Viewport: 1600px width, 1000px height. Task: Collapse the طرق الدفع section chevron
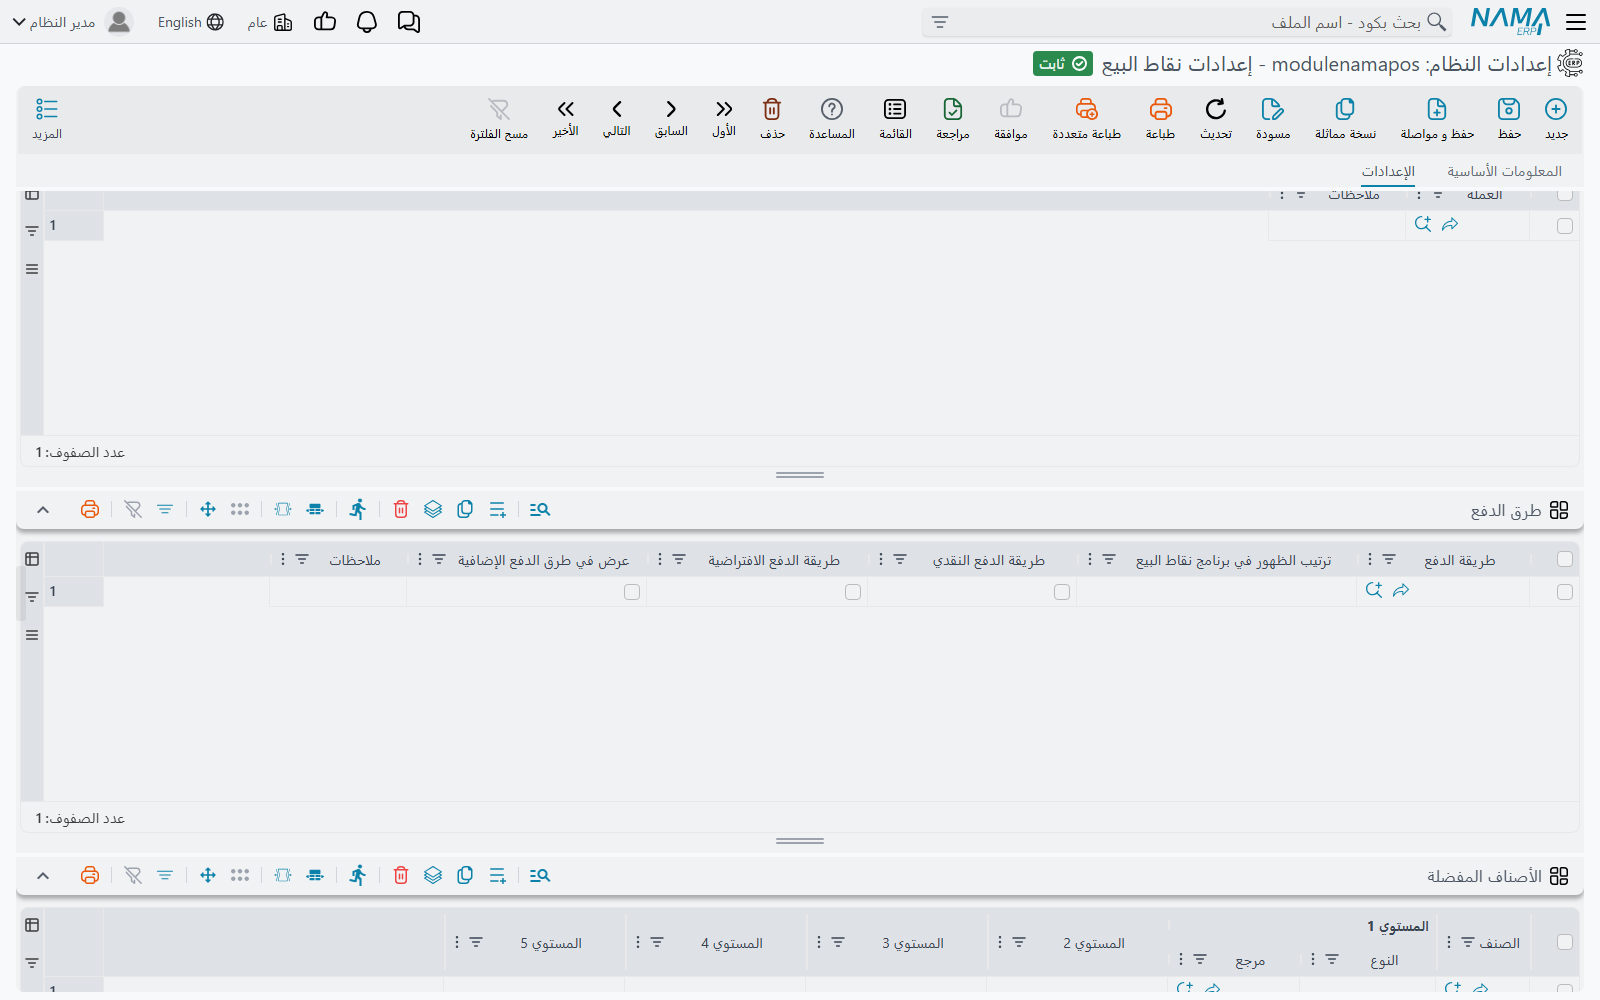click(x=43, y=510)
